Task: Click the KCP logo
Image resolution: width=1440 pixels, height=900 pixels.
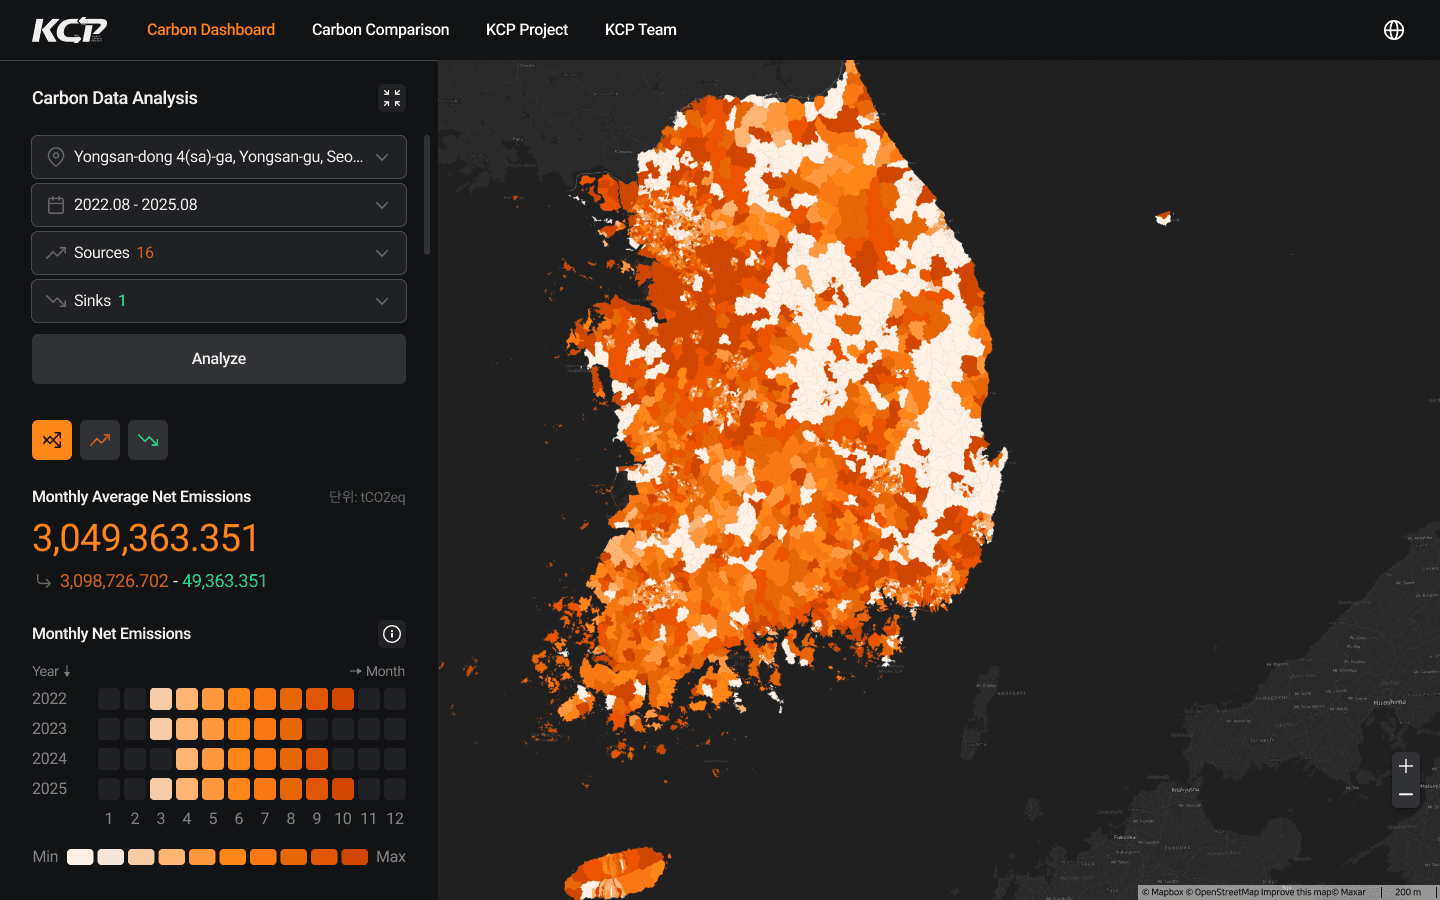Action: pos(69,30)
